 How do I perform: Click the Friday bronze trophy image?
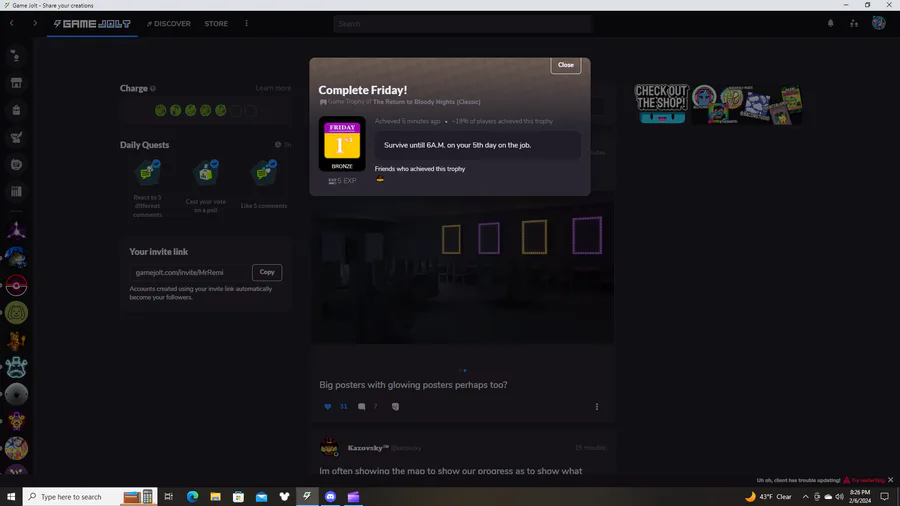(x=342, y=143)
